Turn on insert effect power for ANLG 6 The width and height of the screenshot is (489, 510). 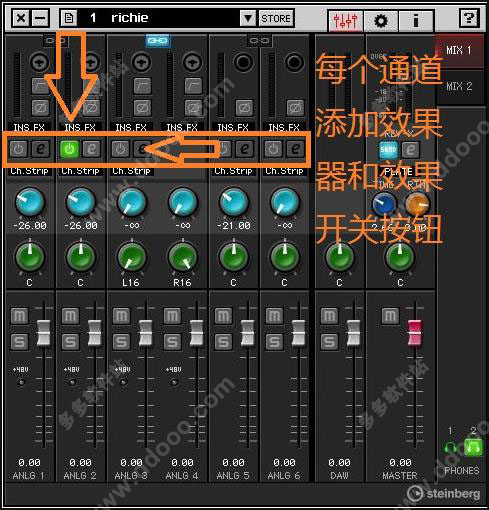point(273,149)
